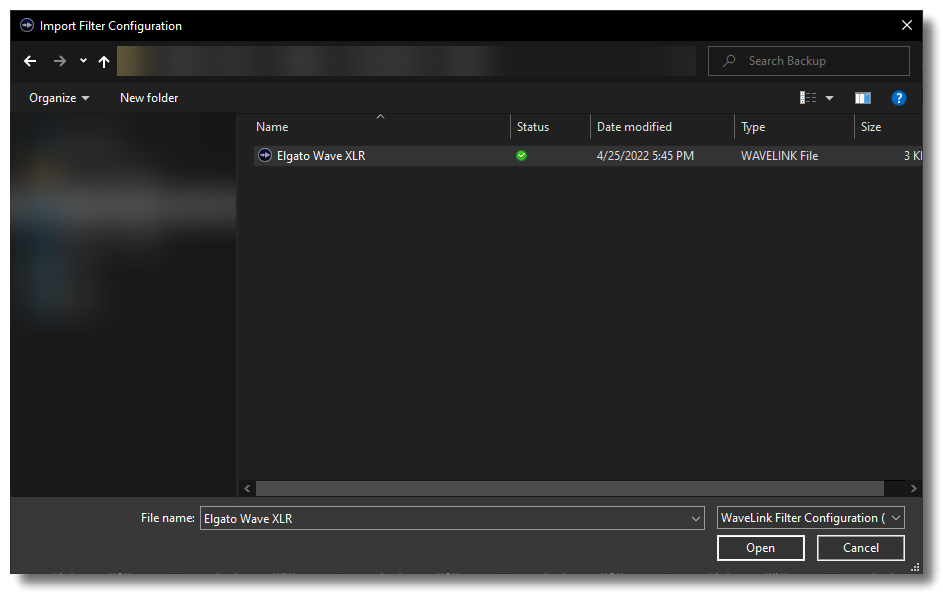The image size is (943, 594).
Task: Expand the File name dropdown arrow
Action: click(696, 518)
